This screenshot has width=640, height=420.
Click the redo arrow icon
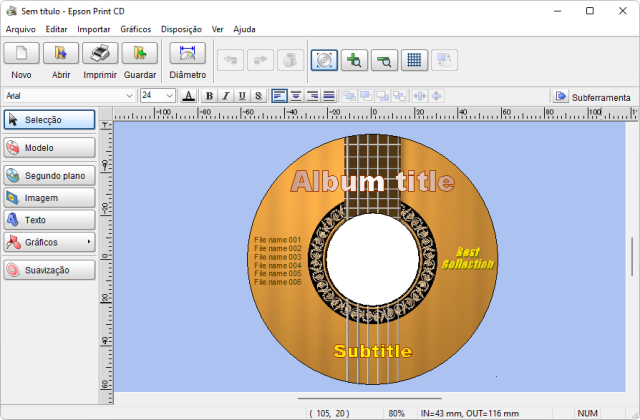[x=260, y=60]
